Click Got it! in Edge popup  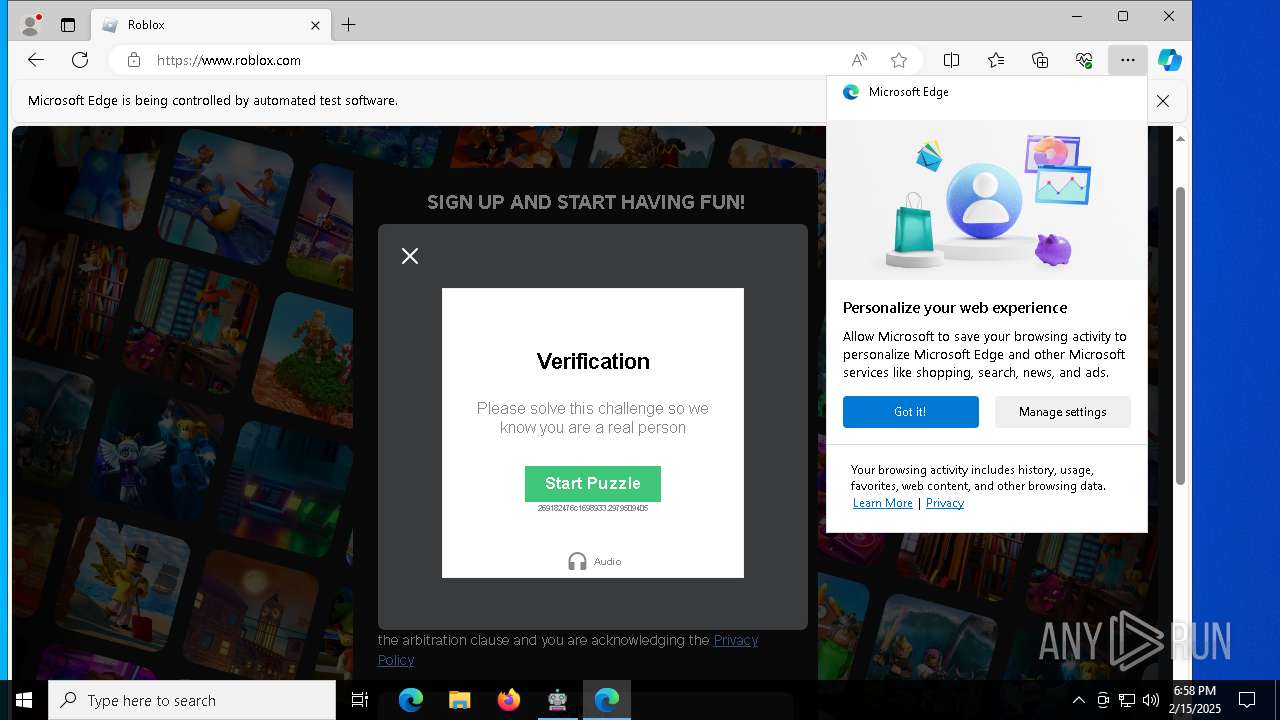910,411
